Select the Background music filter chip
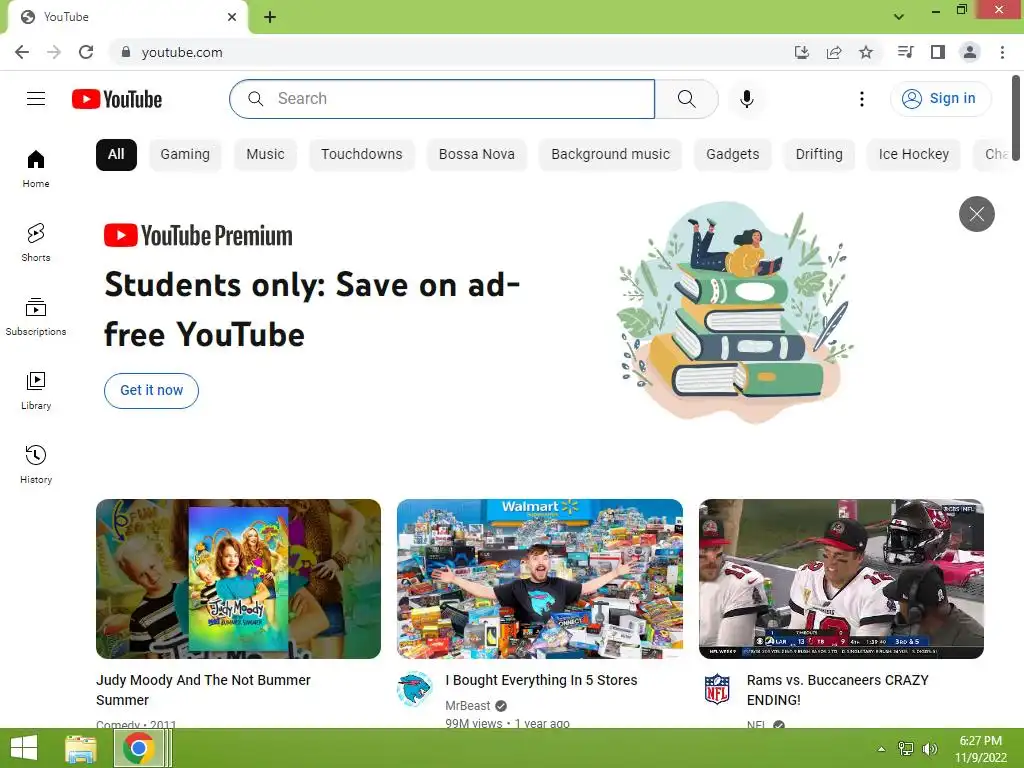Image resolution: width=1024 pixels, height=768 pixels. click(x=610, y=155)
